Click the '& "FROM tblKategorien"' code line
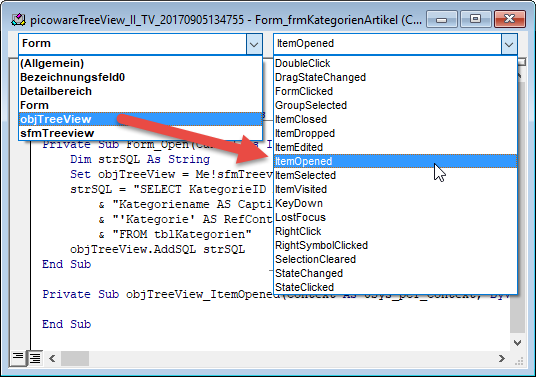Image resolution: width=536 pixels, height=377 pixels. pyautogui.click(x=175, y=234)
